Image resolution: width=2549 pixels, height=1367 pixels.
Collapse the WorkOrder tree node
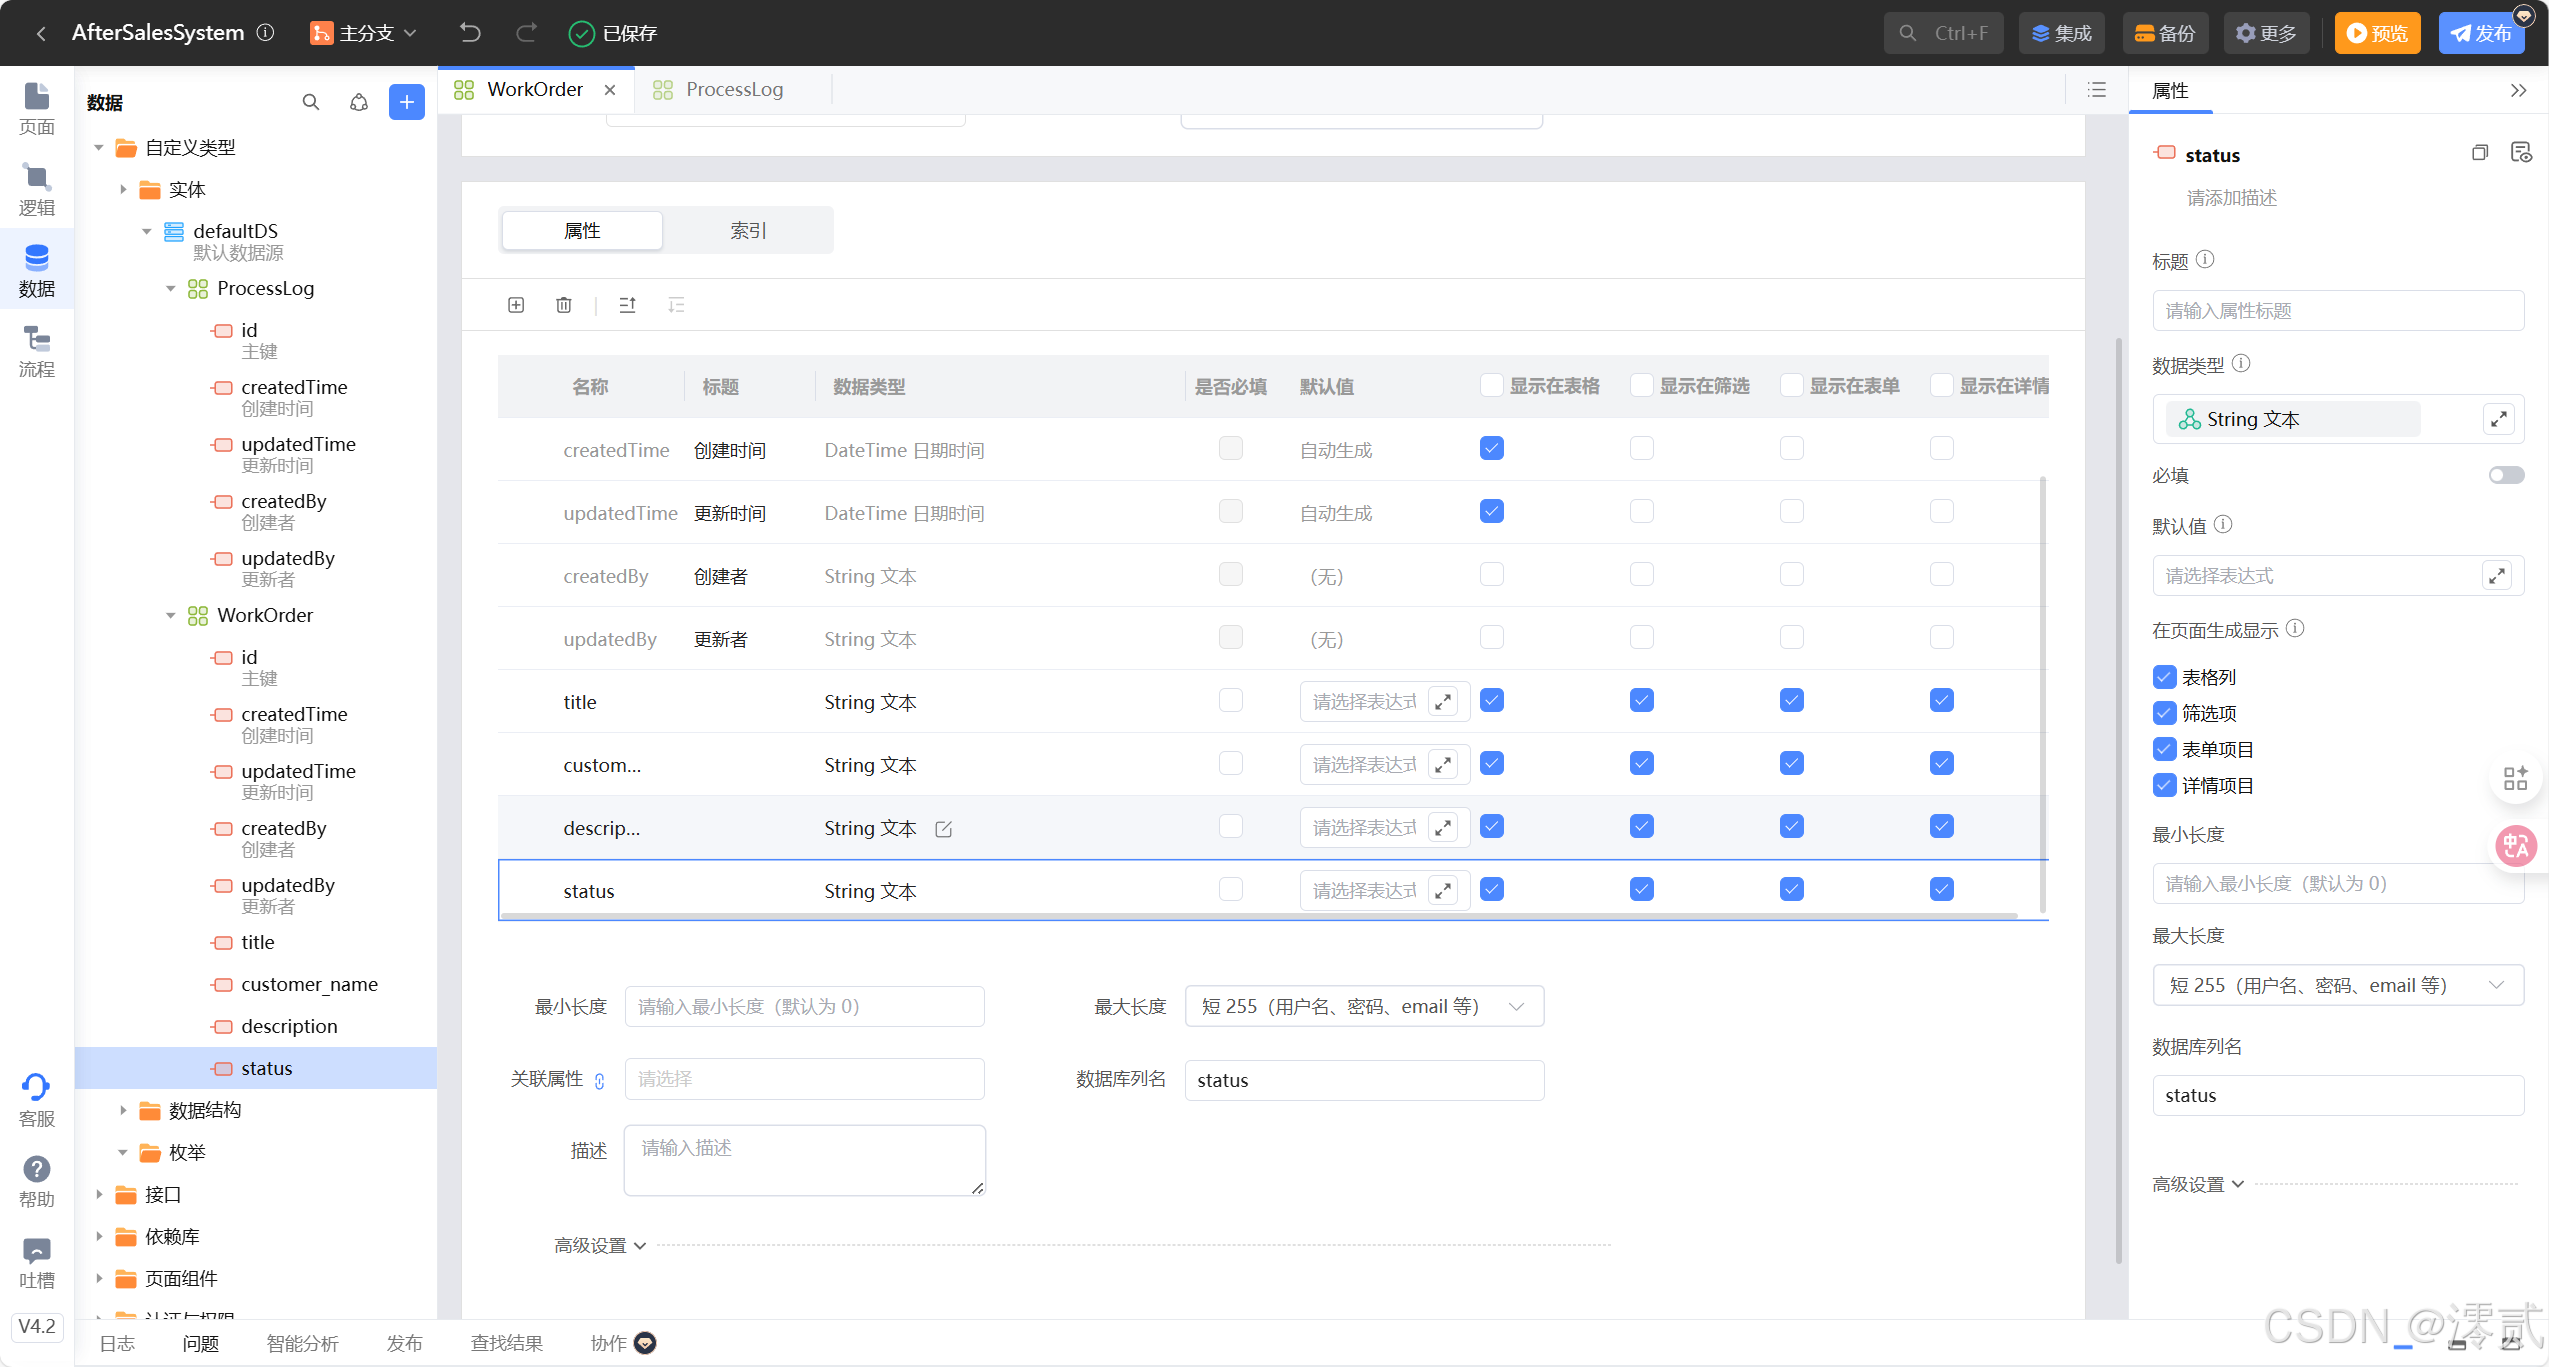[171, 615]
